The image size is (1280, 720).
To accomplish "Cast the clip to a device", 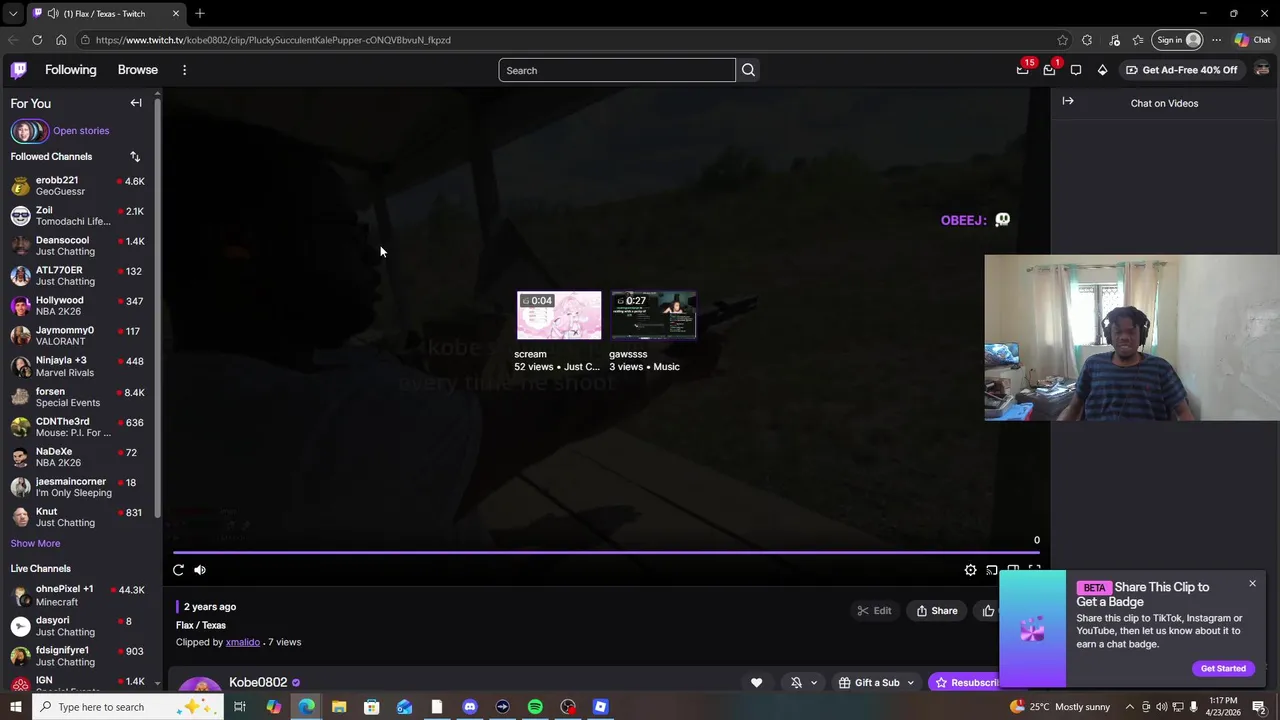I will pyautogui.click(x=992, y=570).
